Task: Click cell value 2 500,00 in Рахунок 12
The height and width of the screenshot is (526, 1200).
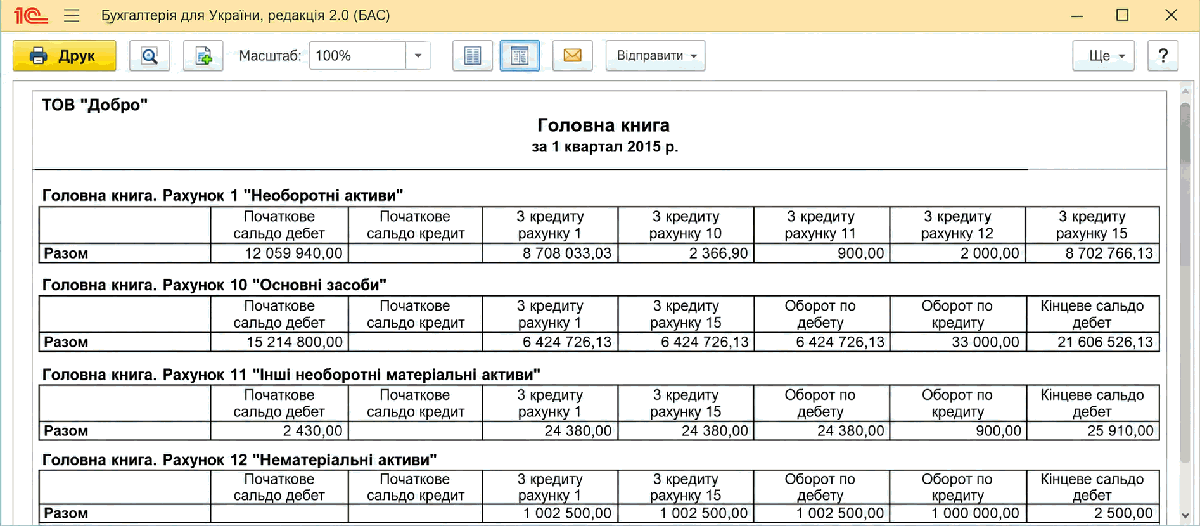Action: coord(1092,513)
